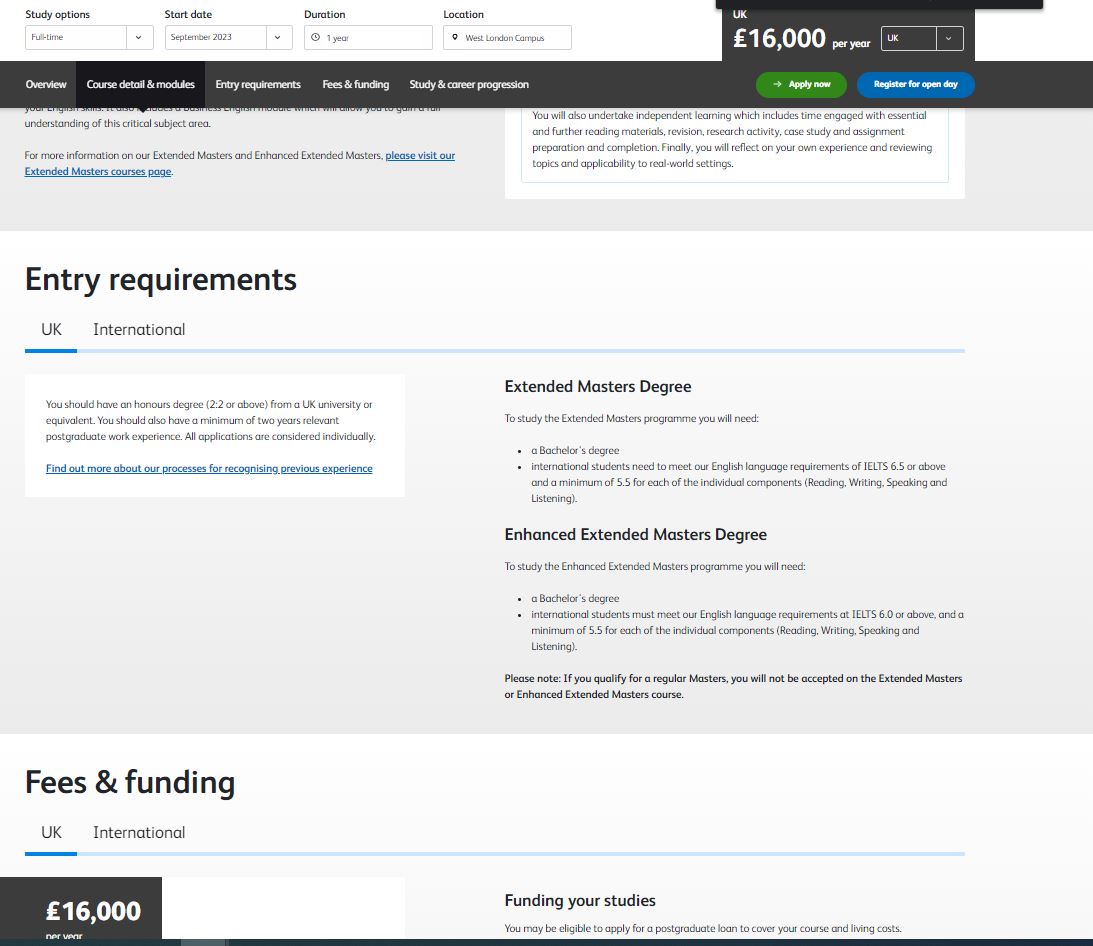
Task: Click the arrow icon on Apply now
Action: (x=777, y=85)
